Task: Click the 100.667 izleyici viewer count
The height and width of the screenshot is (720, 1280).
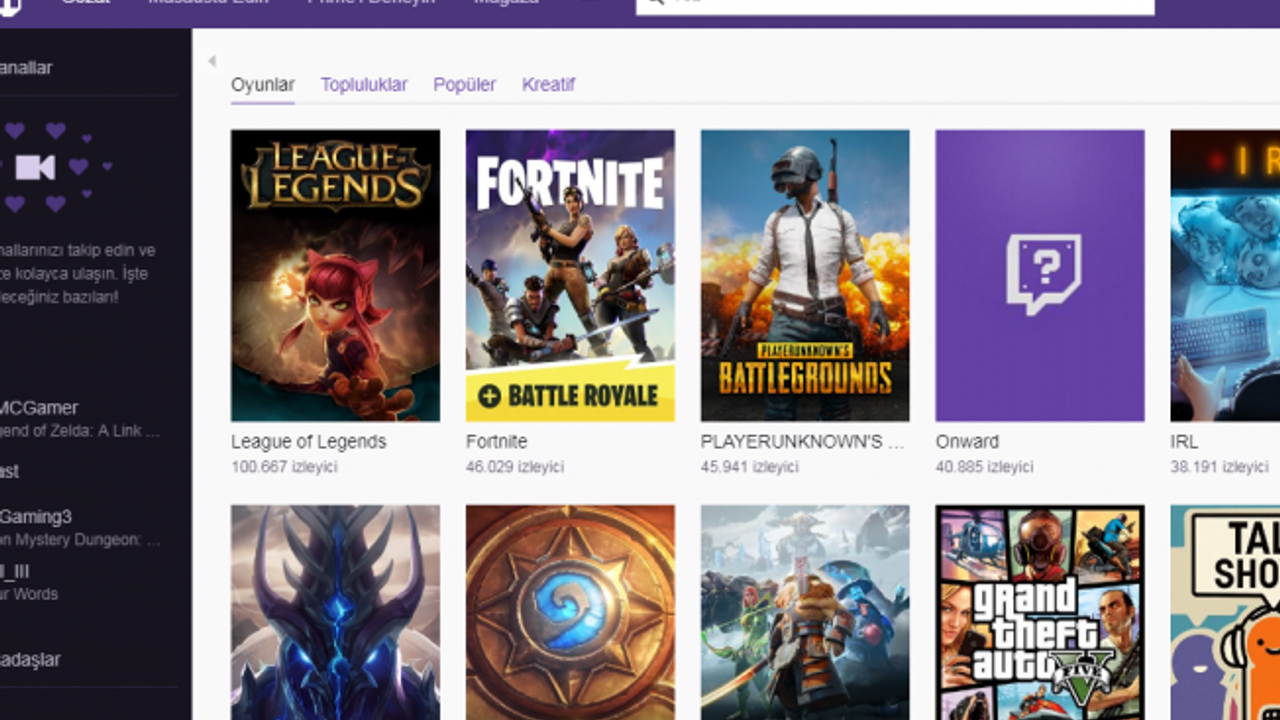Action: point(284,467)
